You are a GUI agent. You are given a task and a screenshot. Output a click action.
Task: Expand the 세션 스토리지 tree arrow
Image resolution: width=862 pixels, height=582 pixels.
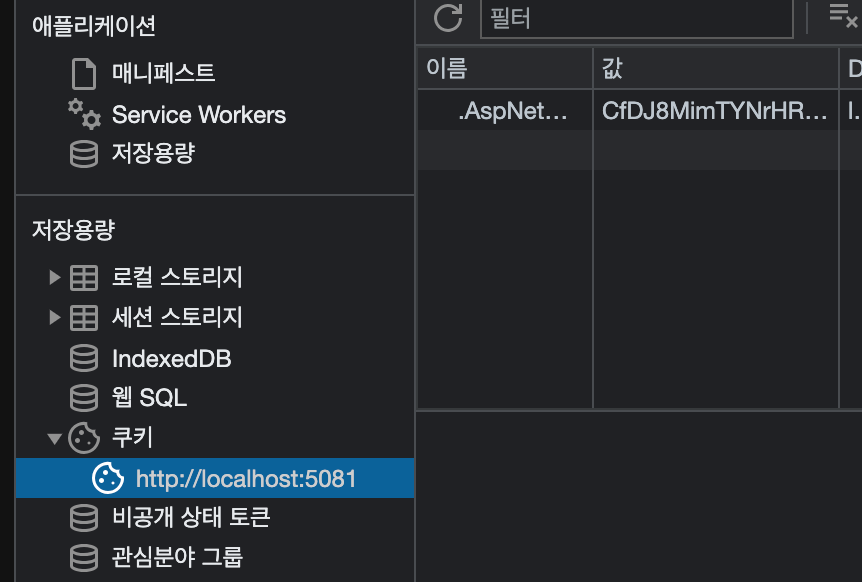54,317
